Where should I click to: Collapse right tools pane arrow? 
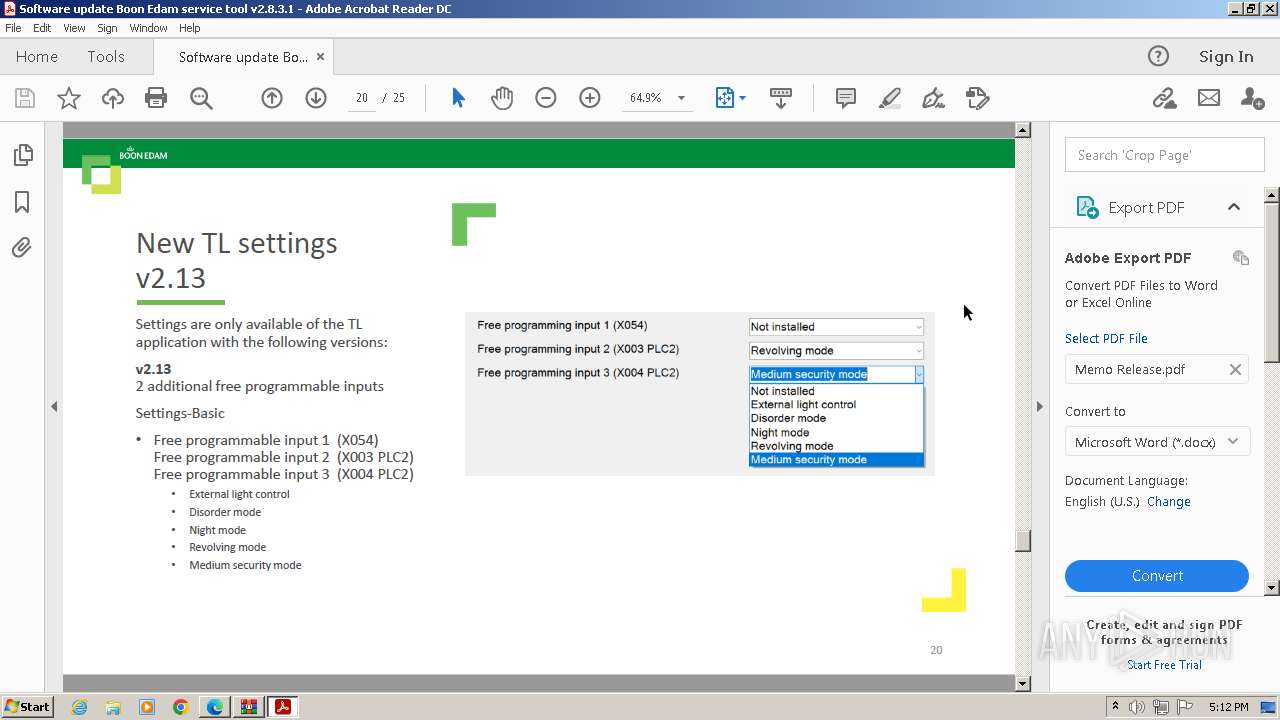(1039, 406)
